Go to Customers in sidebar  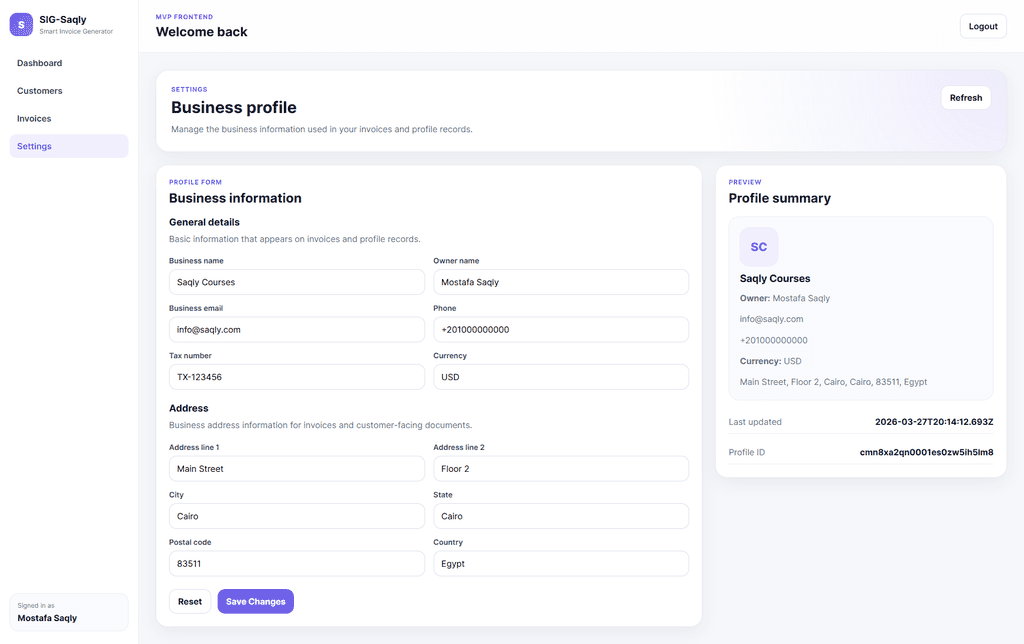40,91
